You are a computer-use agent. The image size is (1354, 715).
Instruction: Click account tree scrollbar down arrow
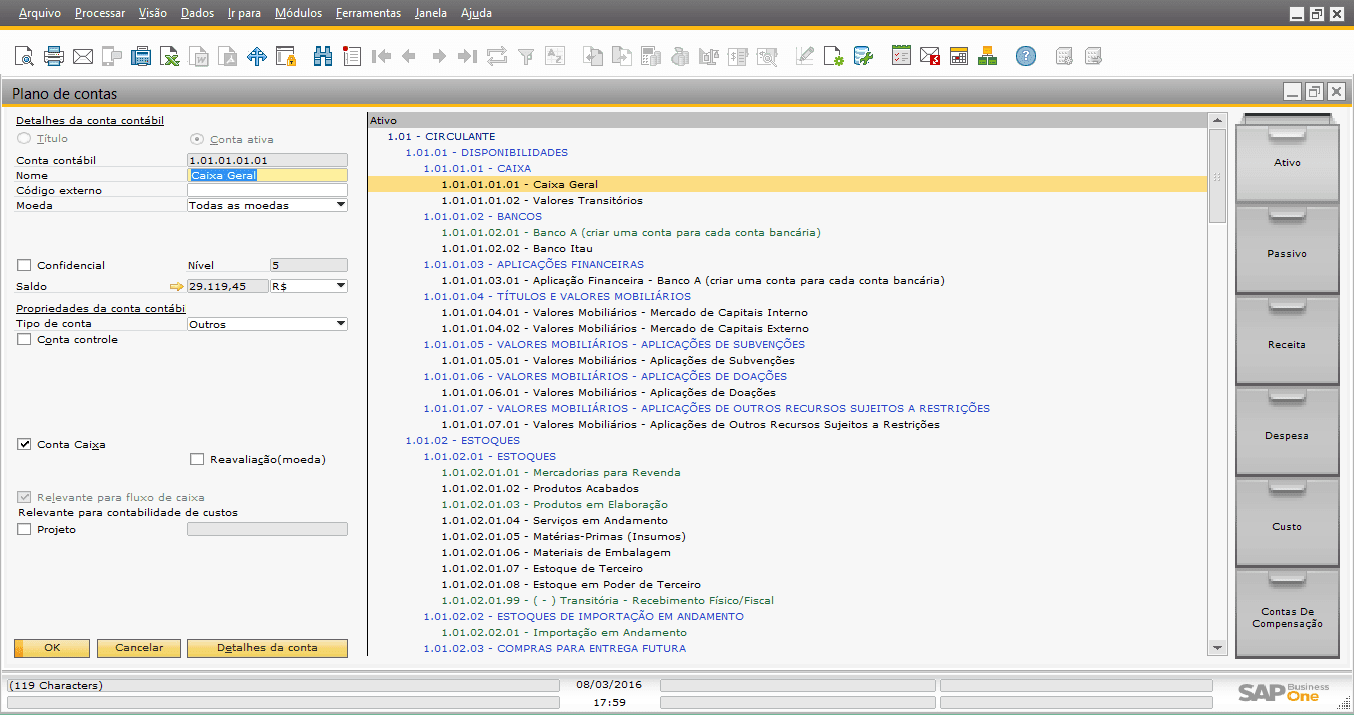[x=1217, y=648]
